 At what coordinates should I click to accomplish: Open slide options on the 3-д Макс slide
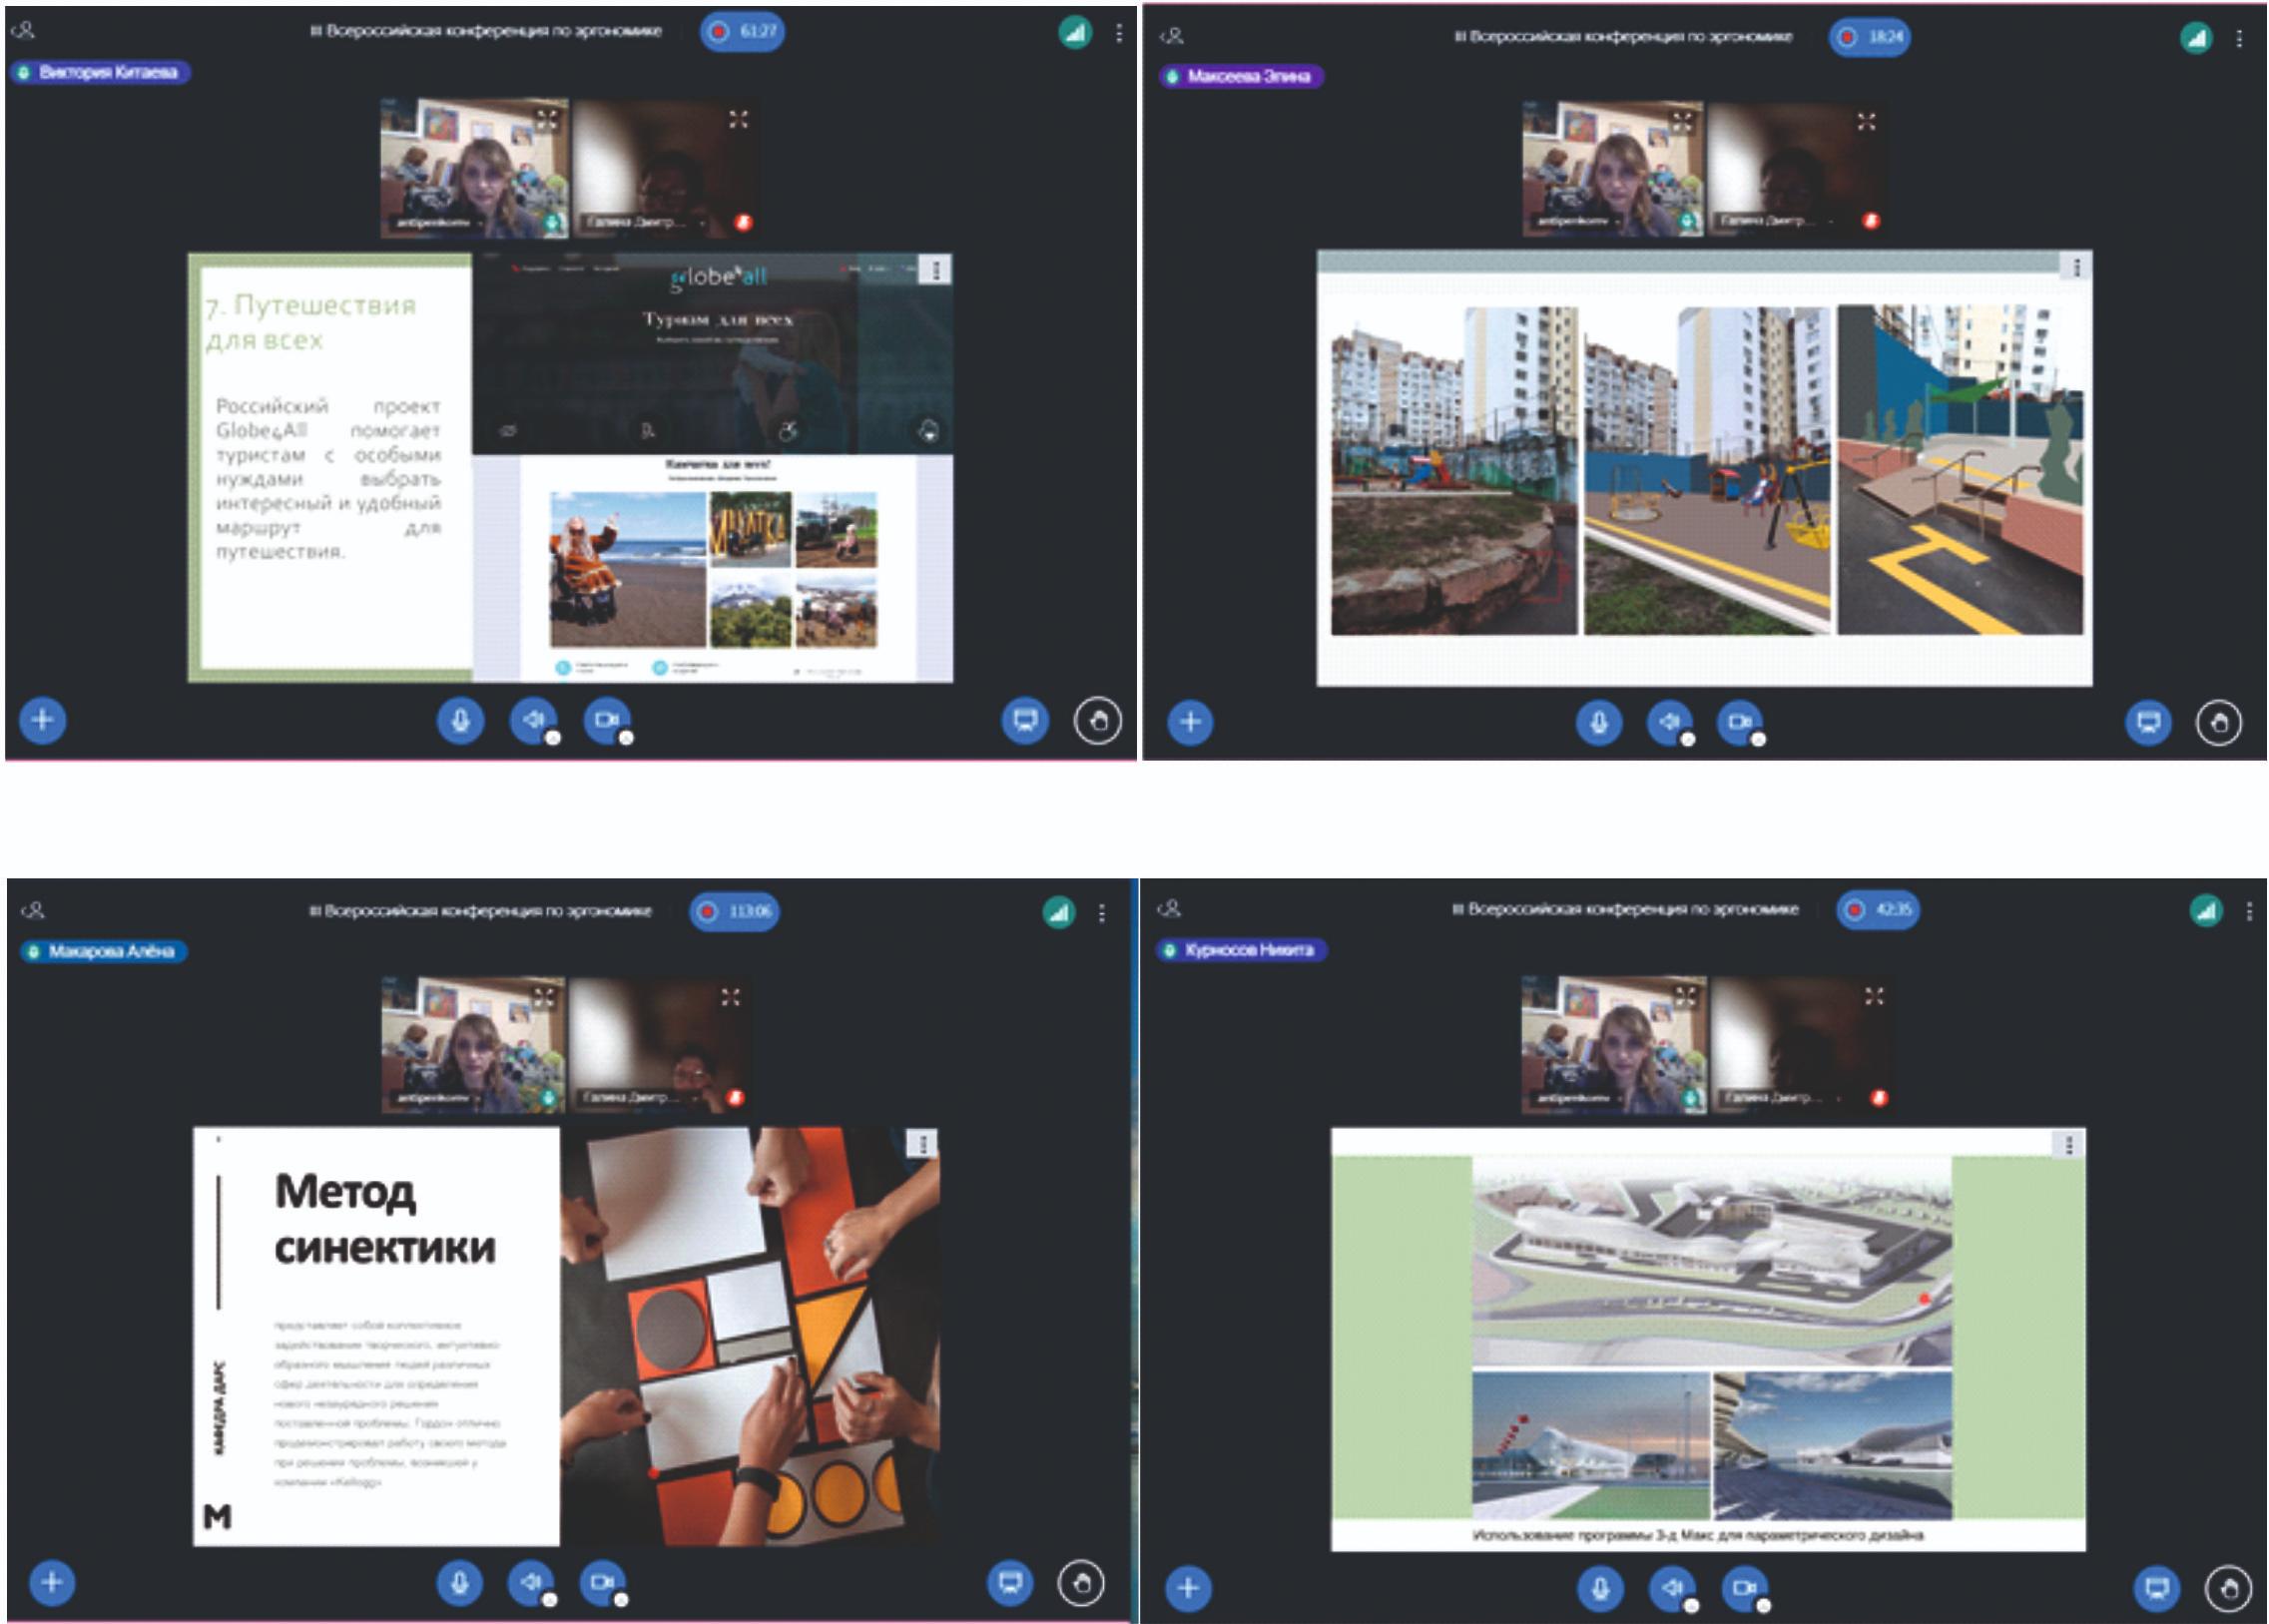[2068, 1144]
